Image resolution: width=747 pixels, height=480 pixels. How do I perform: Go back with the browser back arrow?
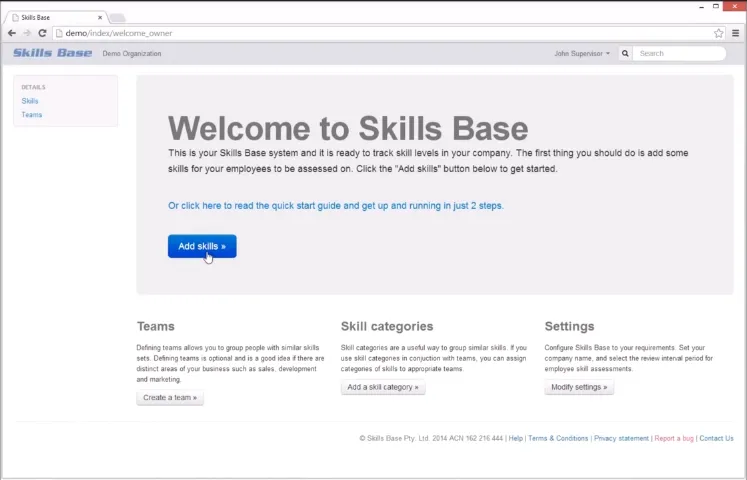coord(12,33)
